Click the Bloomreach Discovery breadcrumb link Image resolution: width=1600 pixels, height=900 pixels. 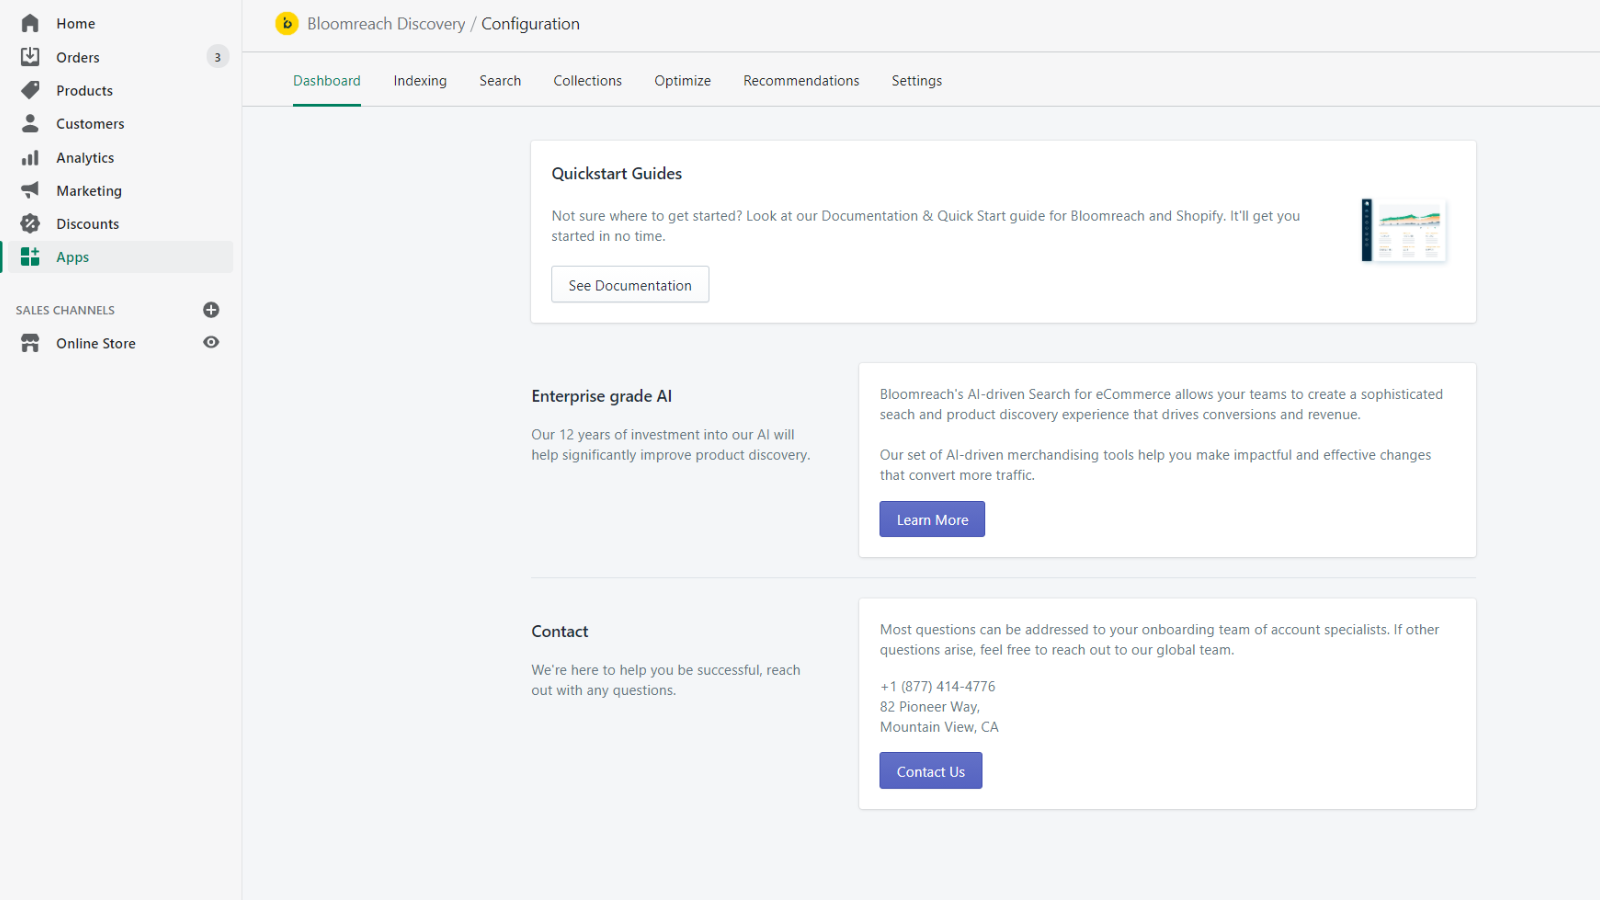pyautogui.click(x=386, y=24)
